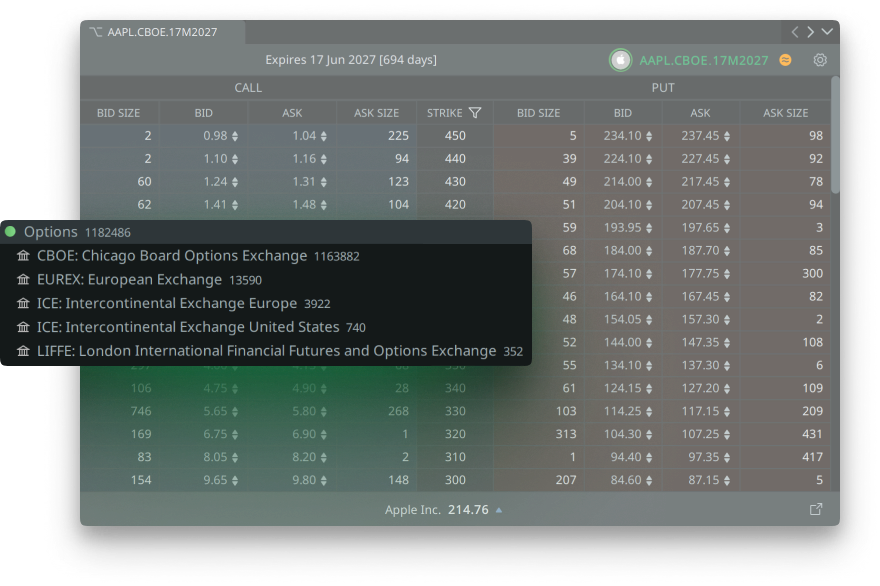Viewport: 880px width, 586px height.
Task: Open widget in new window via the popout icon
Action: 816,509
